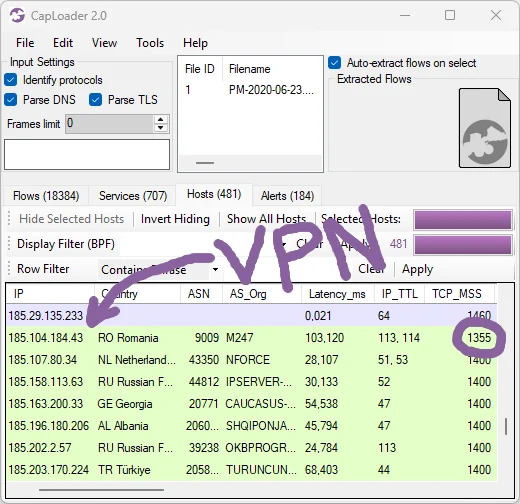Switch to the Alerts (184) tab
The width and height of the screenshot is (520, 504).
coord(287,196)
